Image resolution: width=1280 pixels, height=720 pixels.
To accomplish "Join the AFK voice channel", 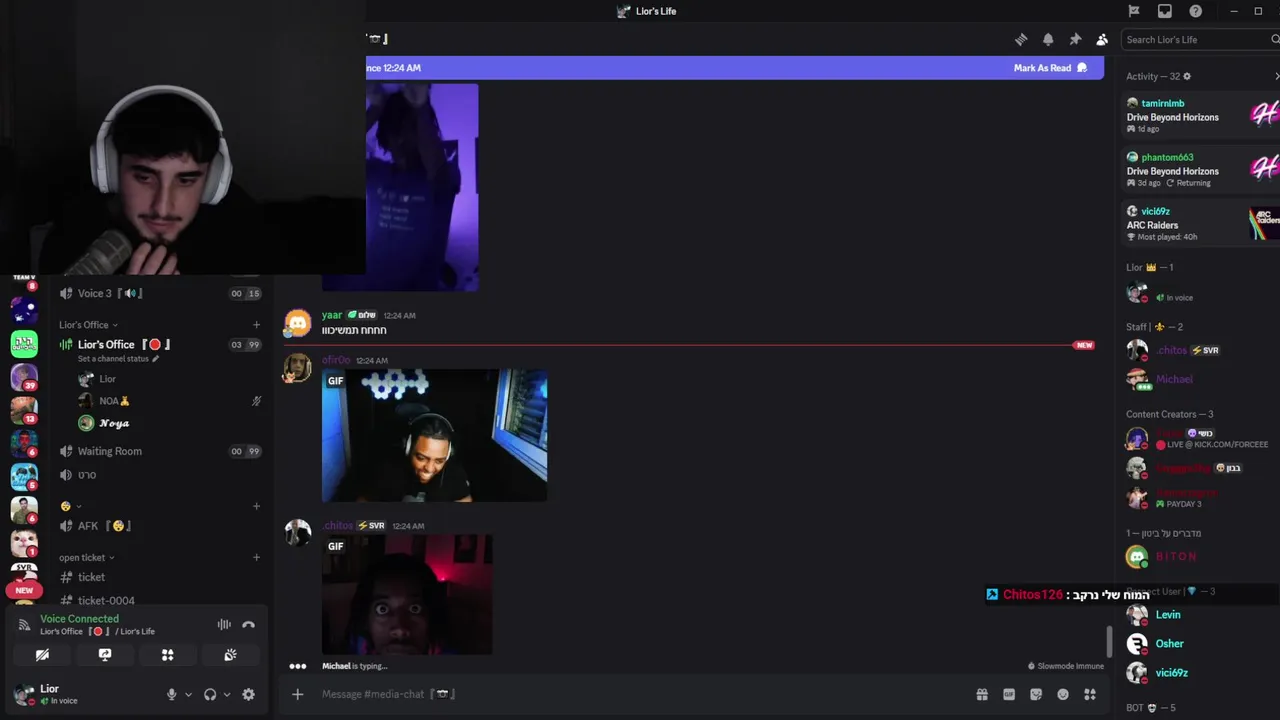I will pos(160,526).
